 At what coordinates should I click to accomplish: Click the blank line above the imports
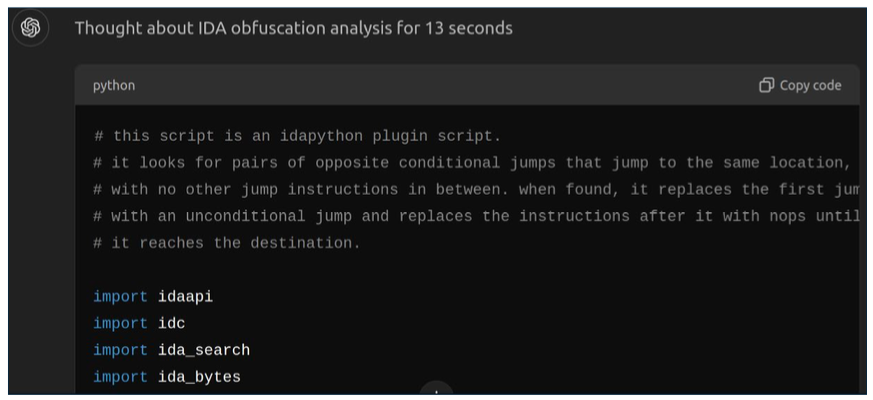[x=468, y=270]
